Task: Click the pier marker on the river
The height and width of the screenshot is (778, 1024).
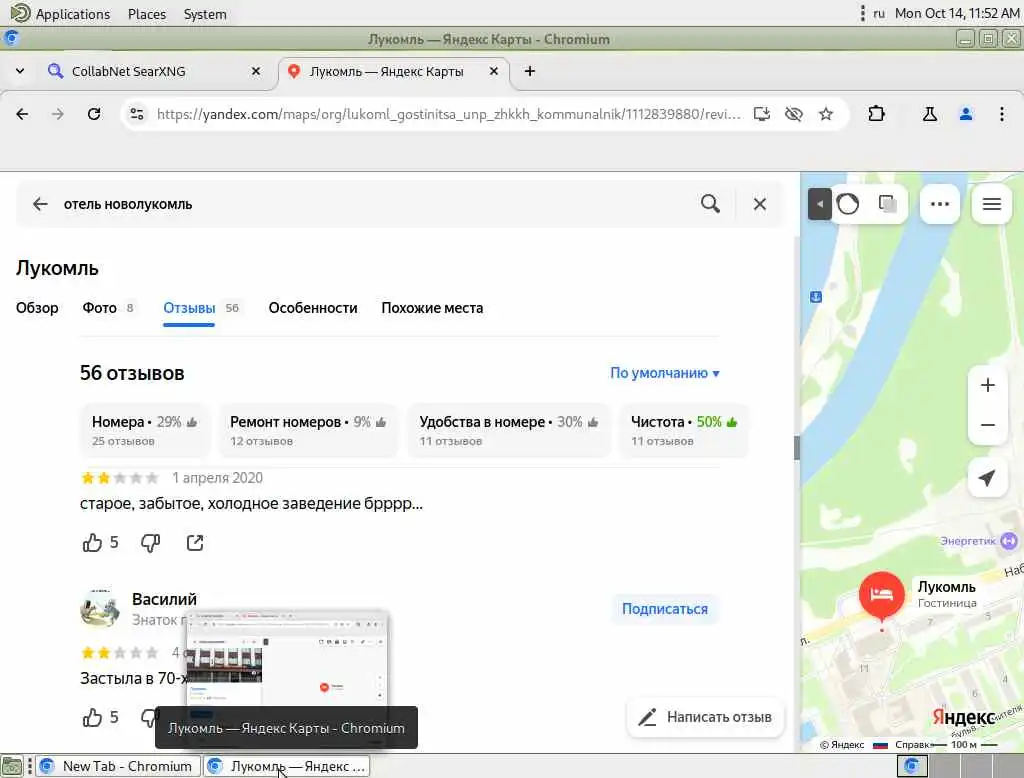Action: tap(816, 297)
